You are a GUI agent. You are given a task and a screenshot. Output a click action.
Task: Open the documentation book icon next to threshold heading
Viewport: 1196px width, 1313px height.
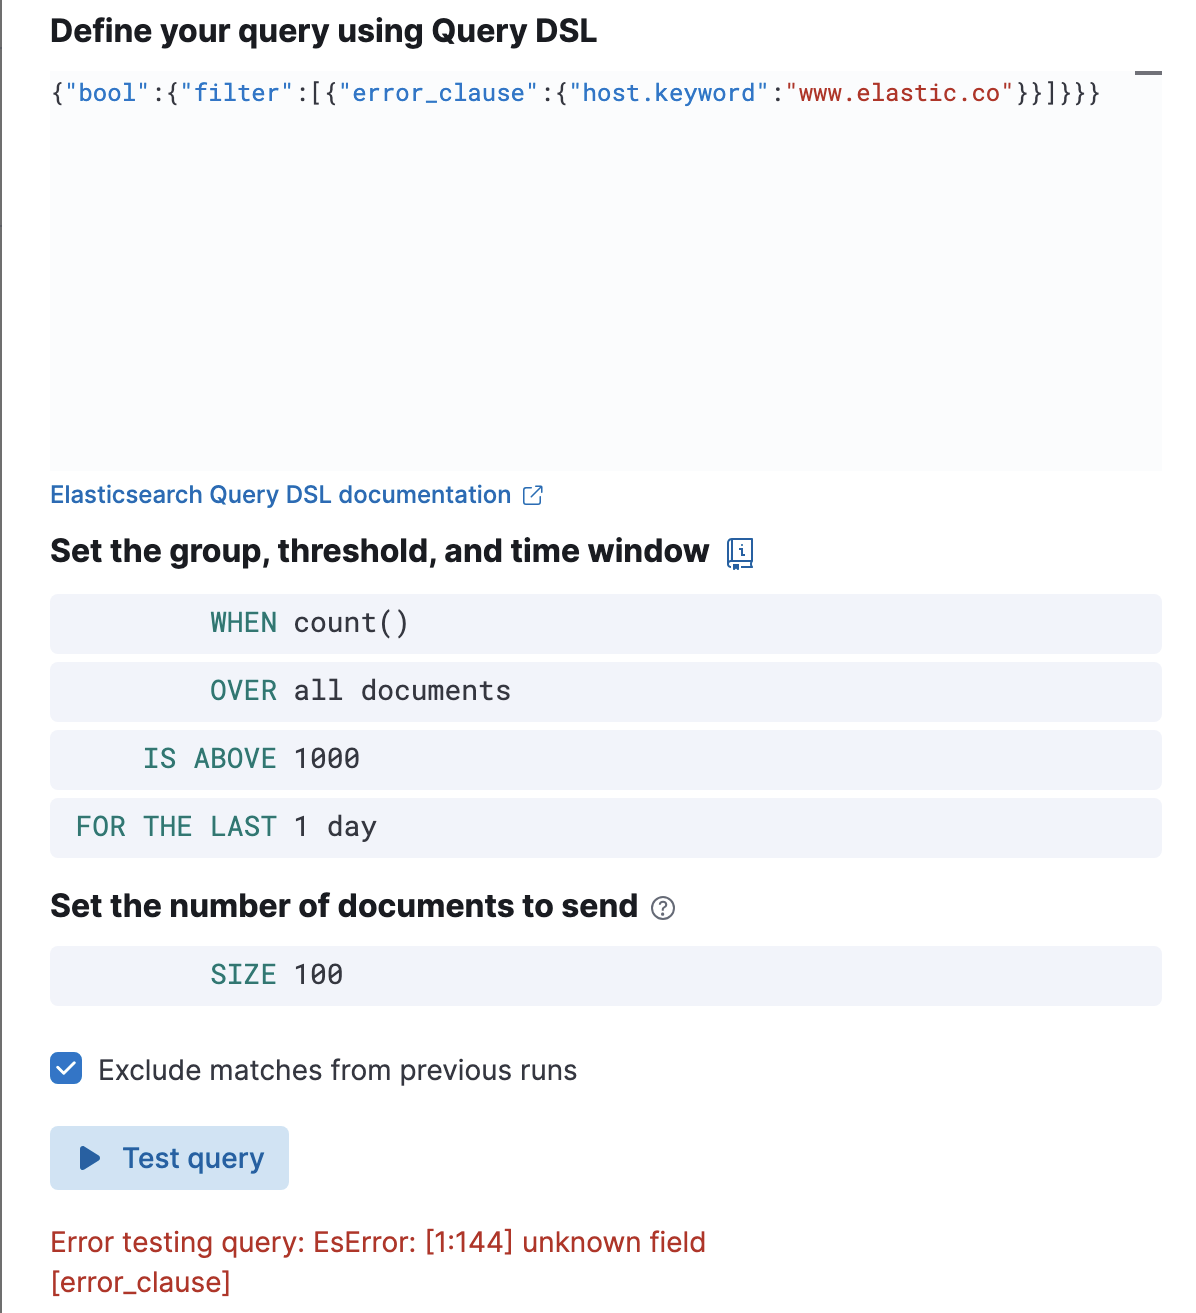739,551
